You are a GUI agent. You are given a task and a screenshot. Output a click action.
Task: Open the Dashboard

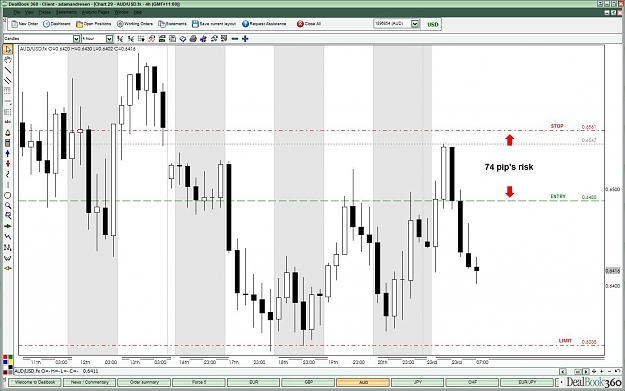57,24
